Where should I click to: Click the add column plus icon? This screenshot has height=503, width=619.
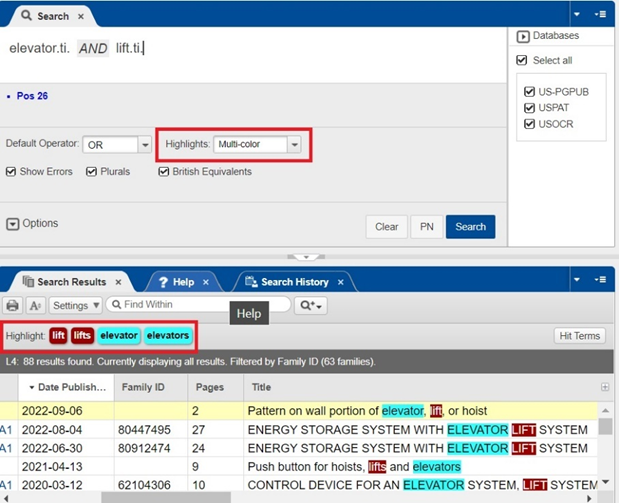pos(604,387)
